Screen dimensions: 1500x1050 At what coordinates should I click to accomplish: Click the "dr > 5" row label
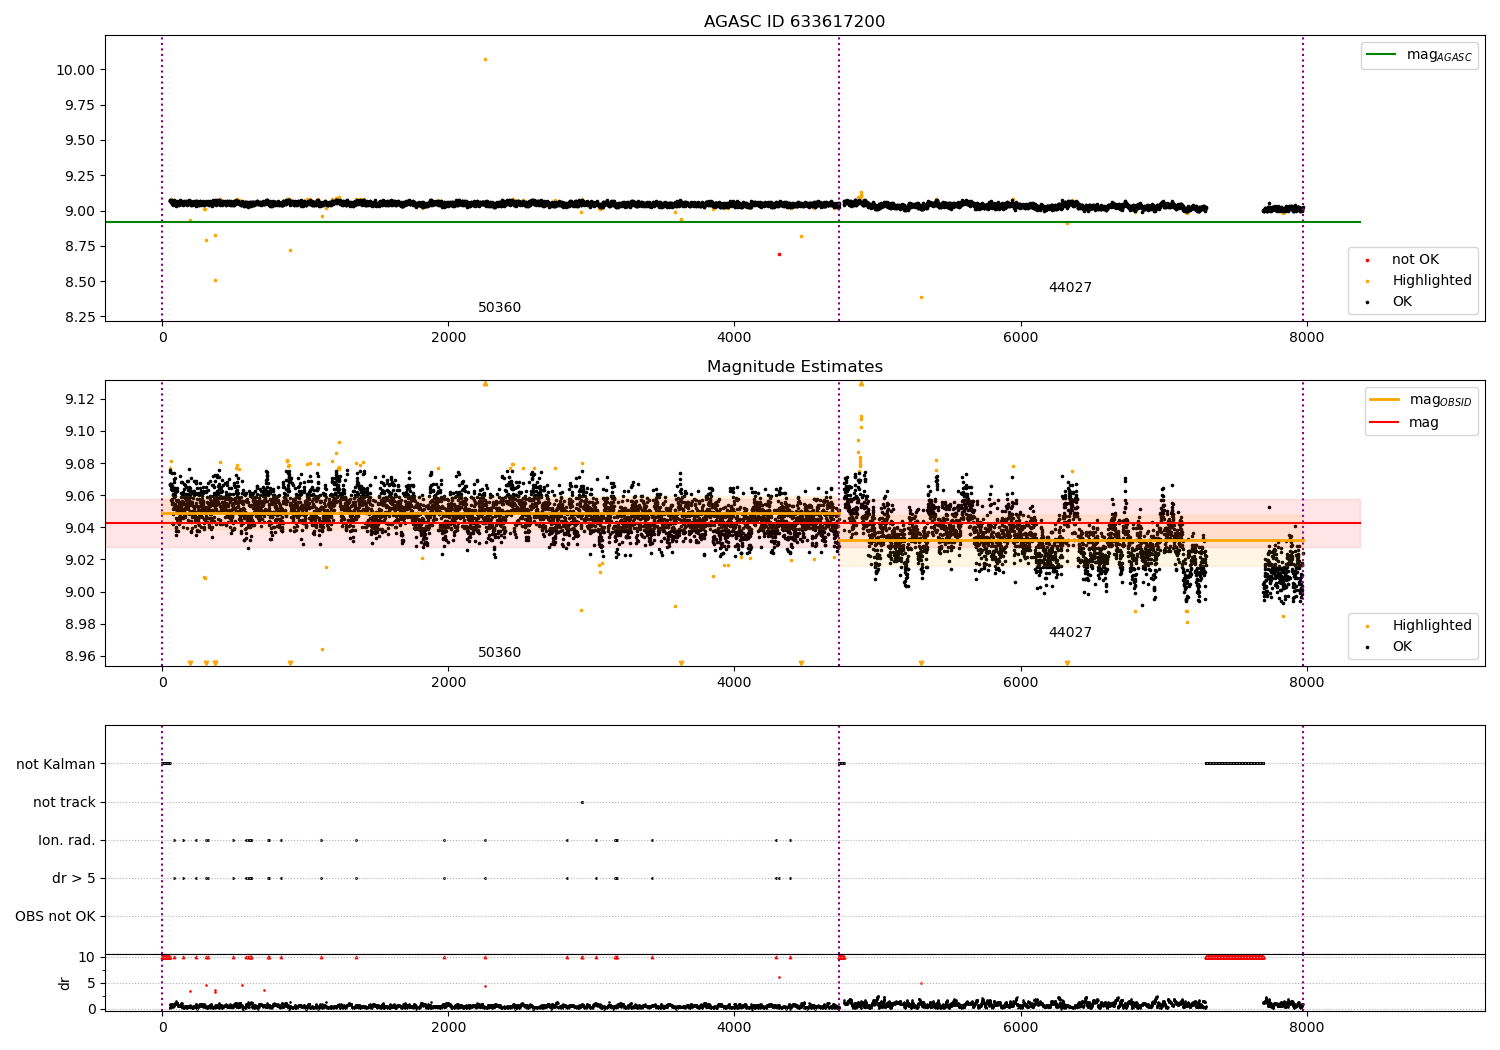74,879
